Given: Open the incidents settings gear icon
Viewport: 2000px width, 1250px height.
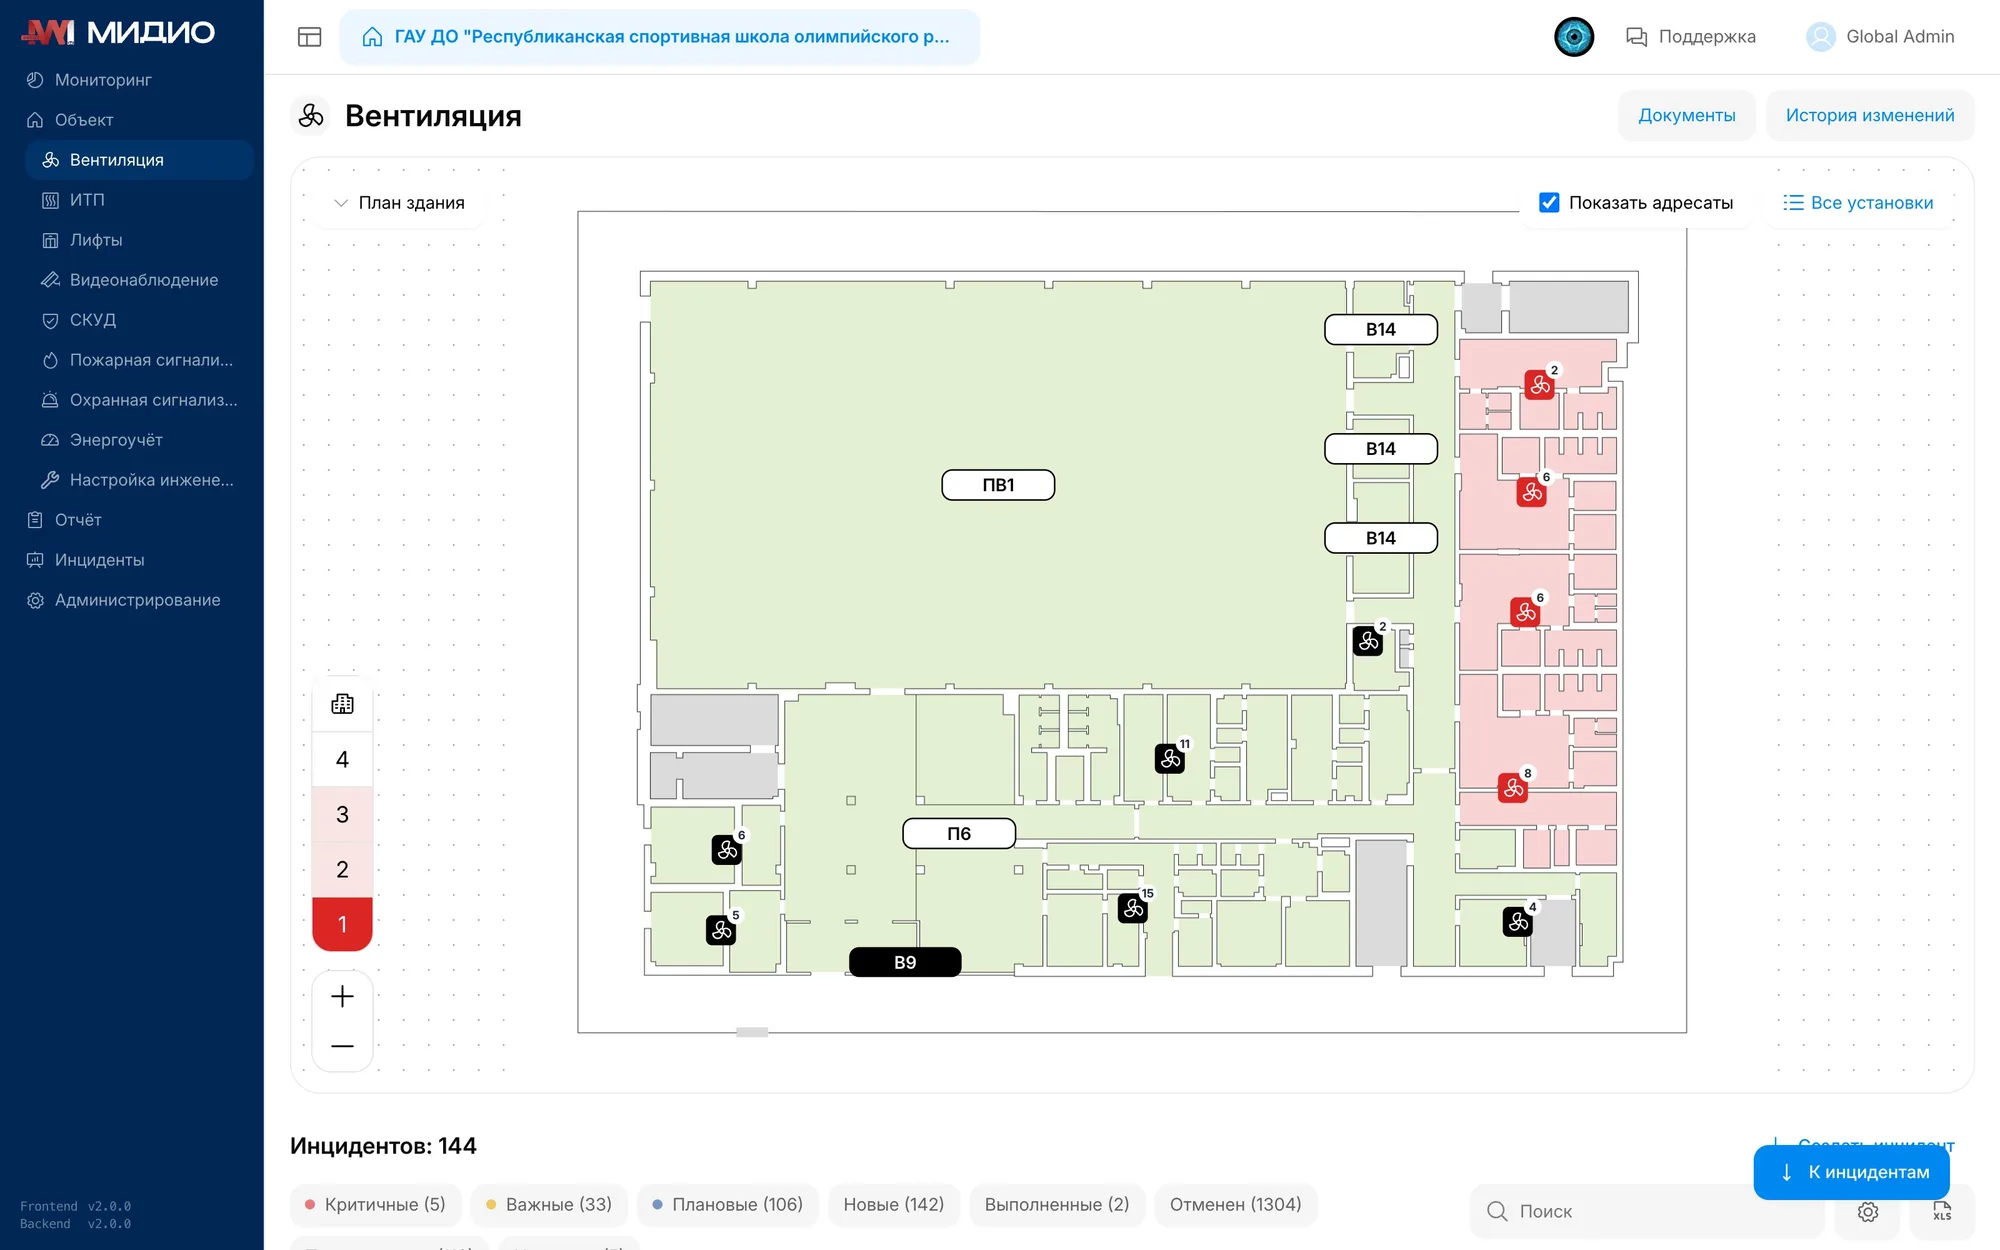Looking at the screenshot, I should (1868, 1212).
